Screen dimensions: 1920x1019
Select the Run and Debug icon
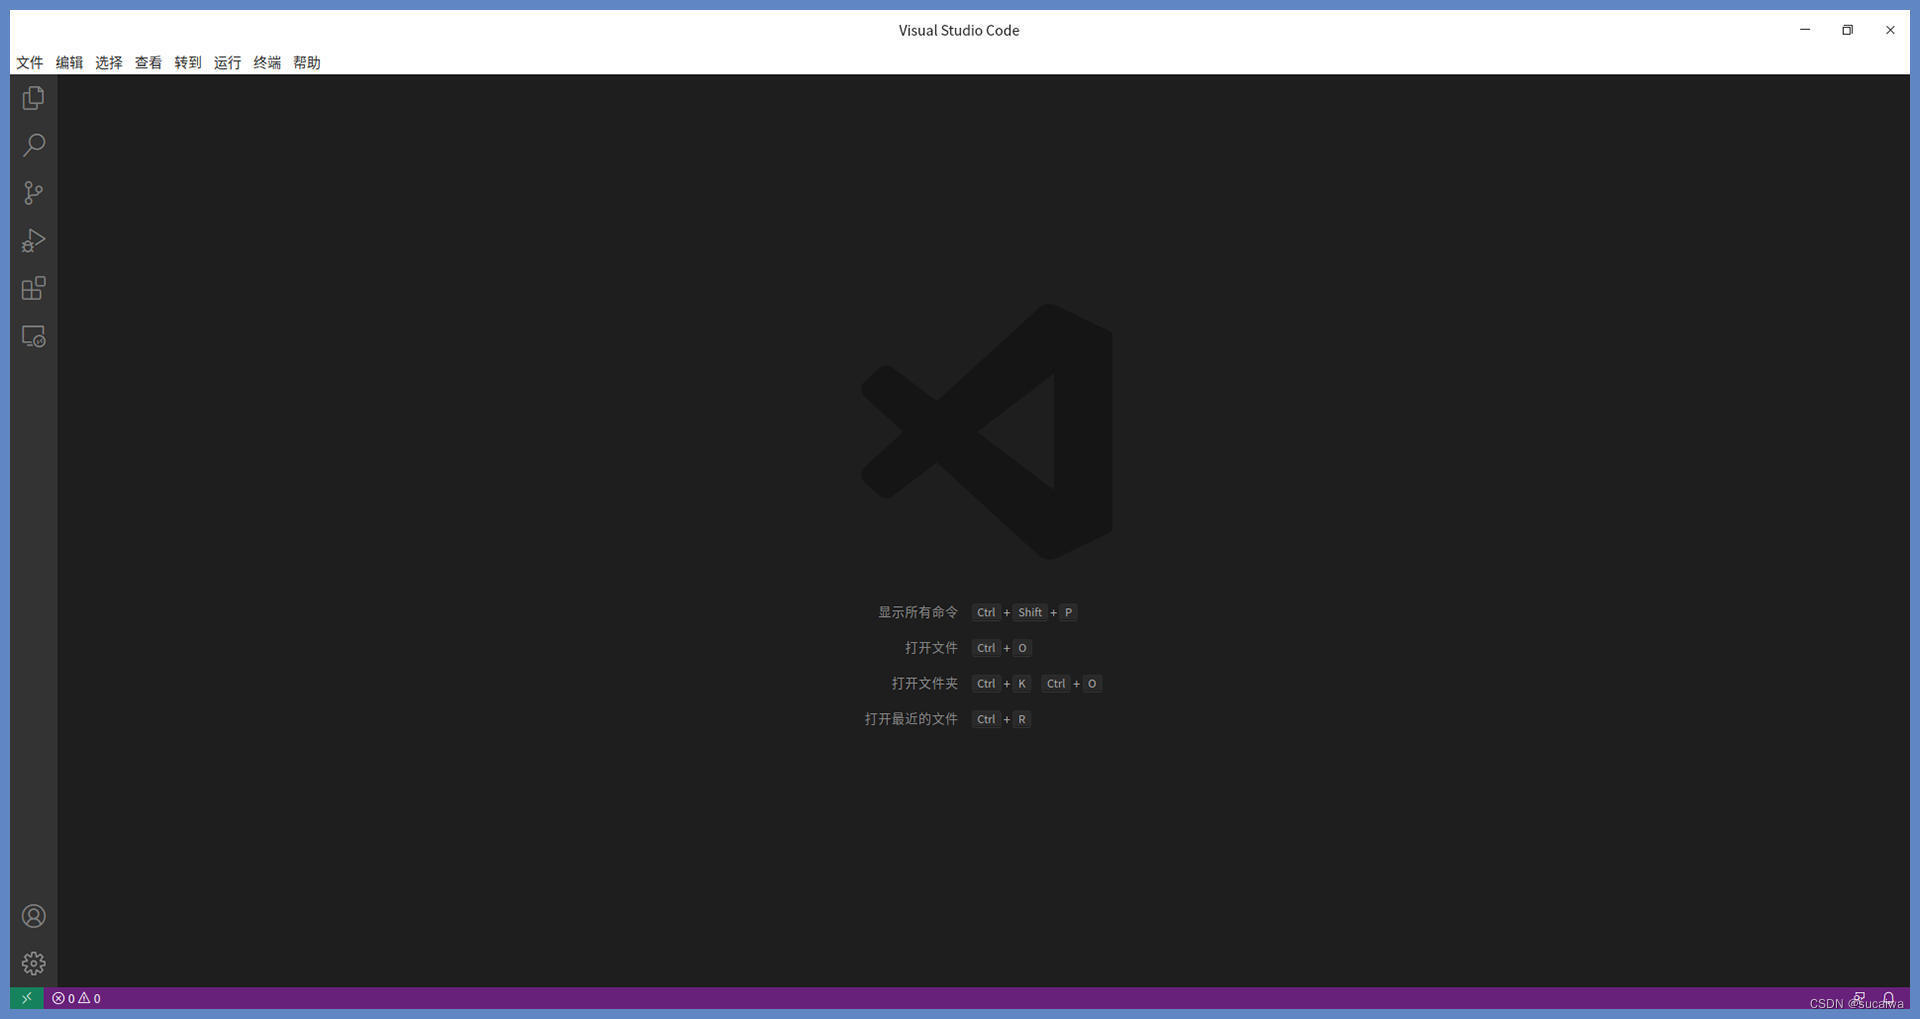click(33, 241)
